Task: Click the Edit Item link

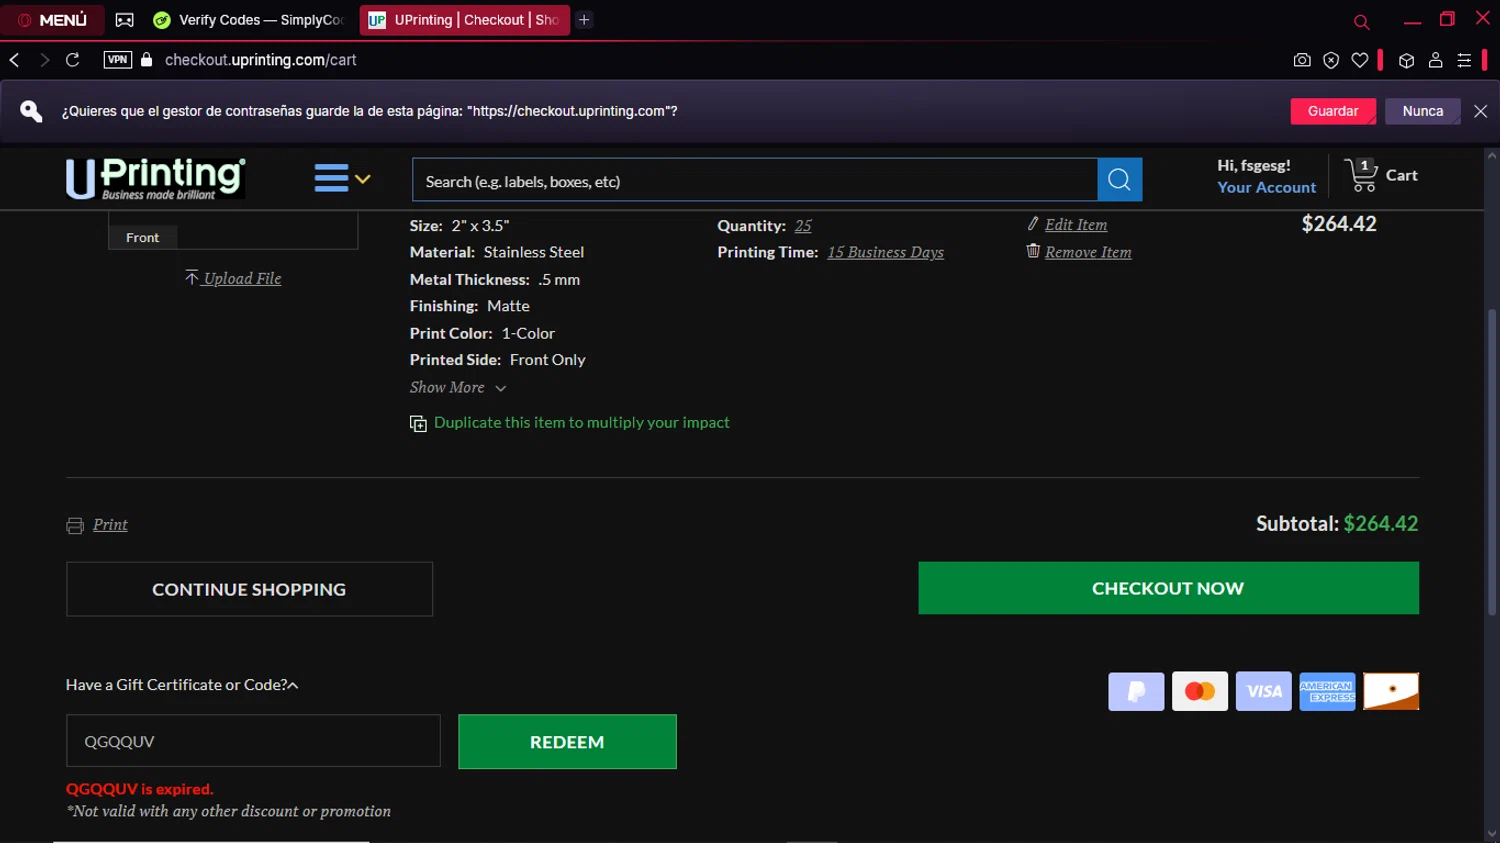Action: pyautogui.click(x=1075, y=225)
